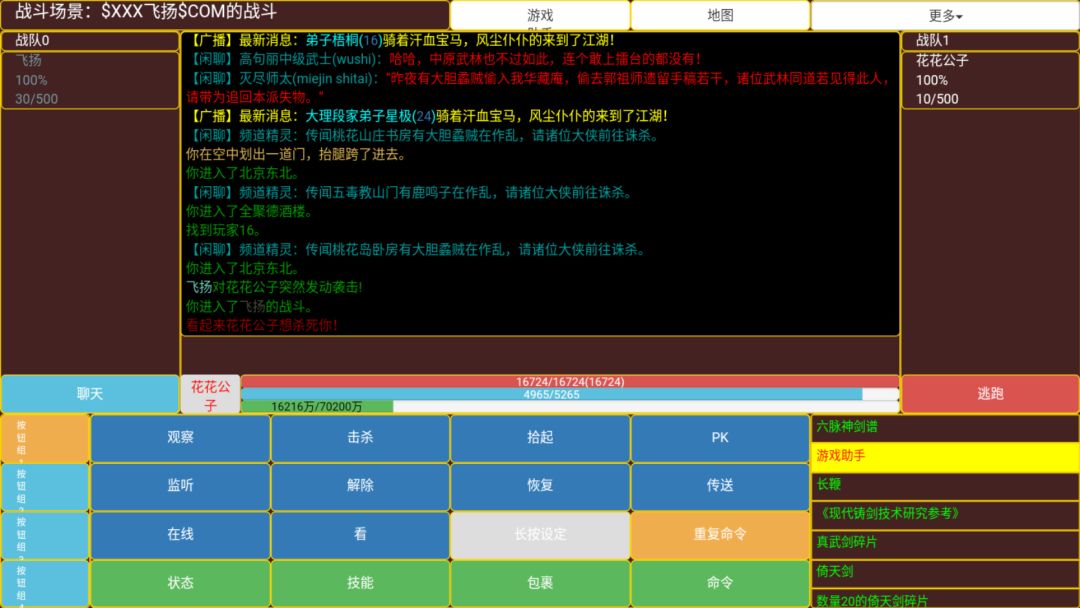This screenshot has height=608, width=1080.
Task: Open the 包裹 inventory
Action: 539,583
